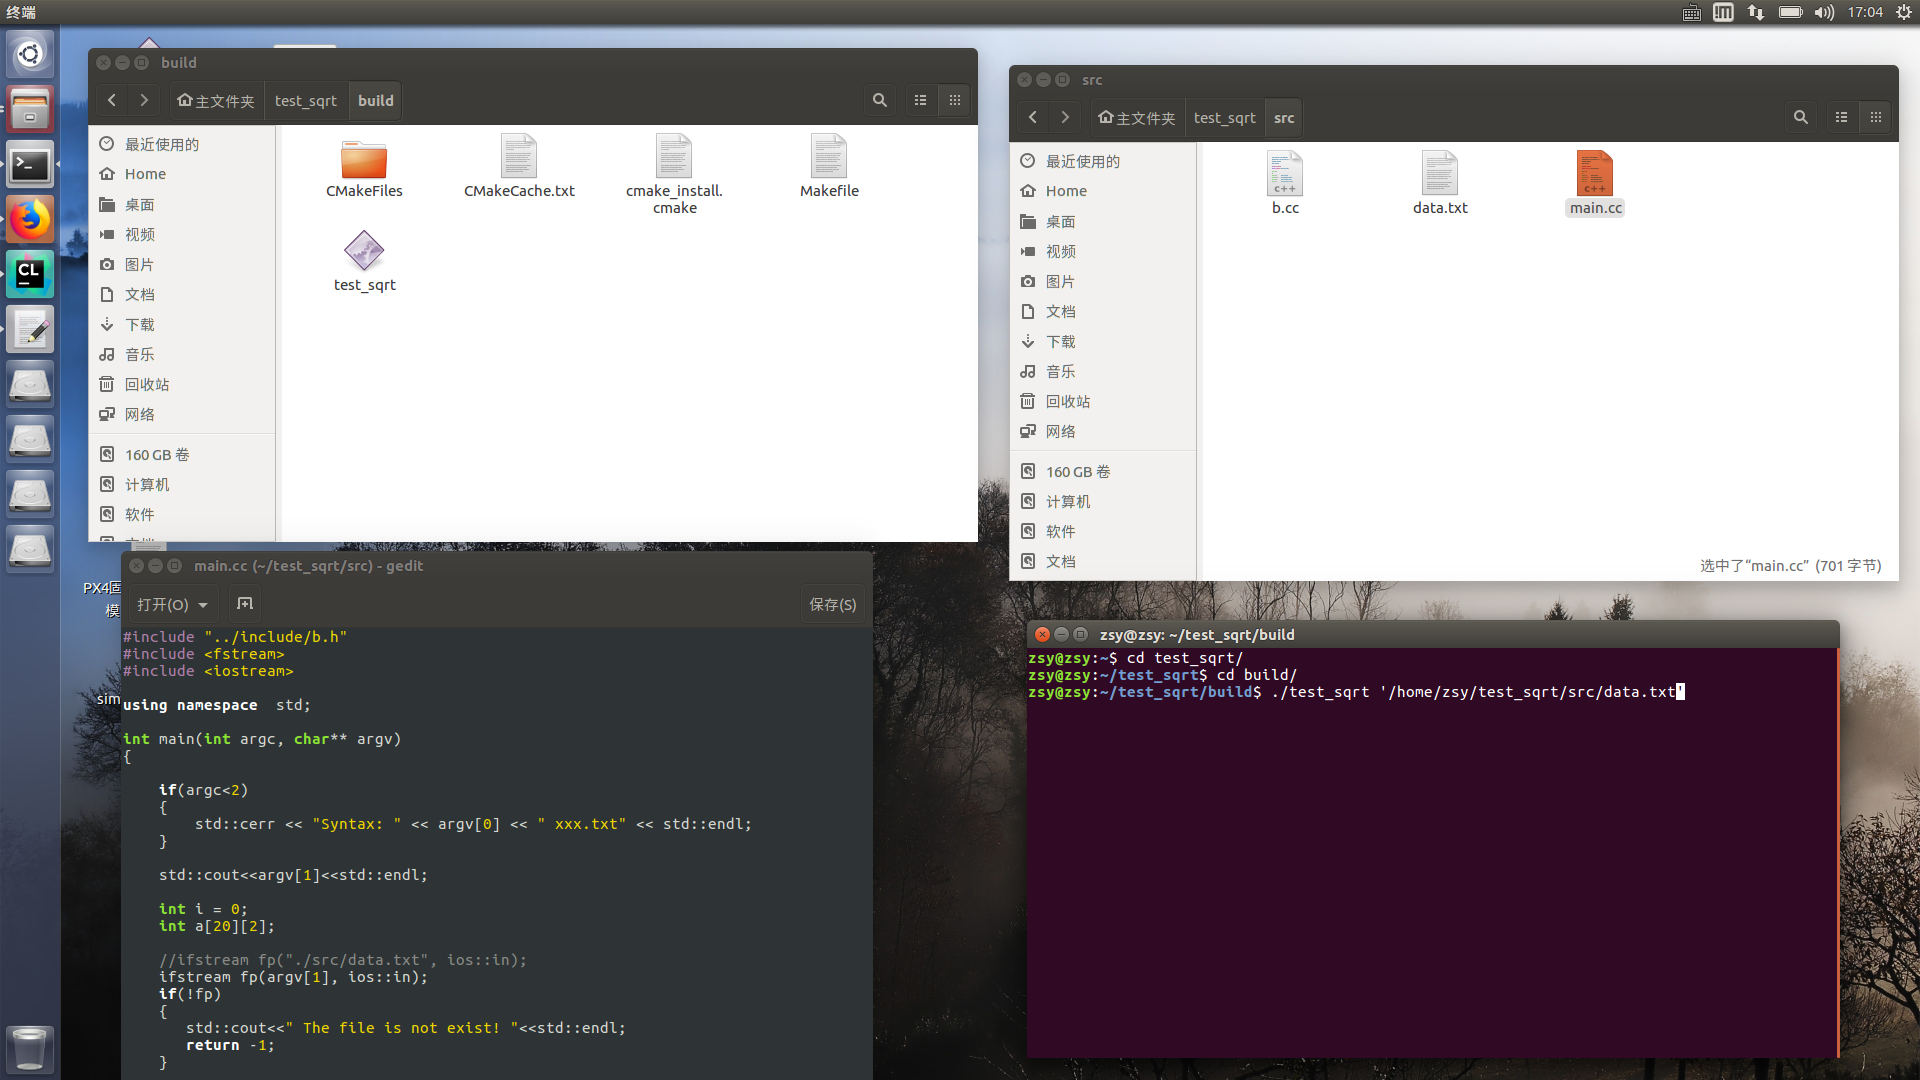Switch src window to list view
The image size is (1920, 1080).
[x=1841, y=117]
